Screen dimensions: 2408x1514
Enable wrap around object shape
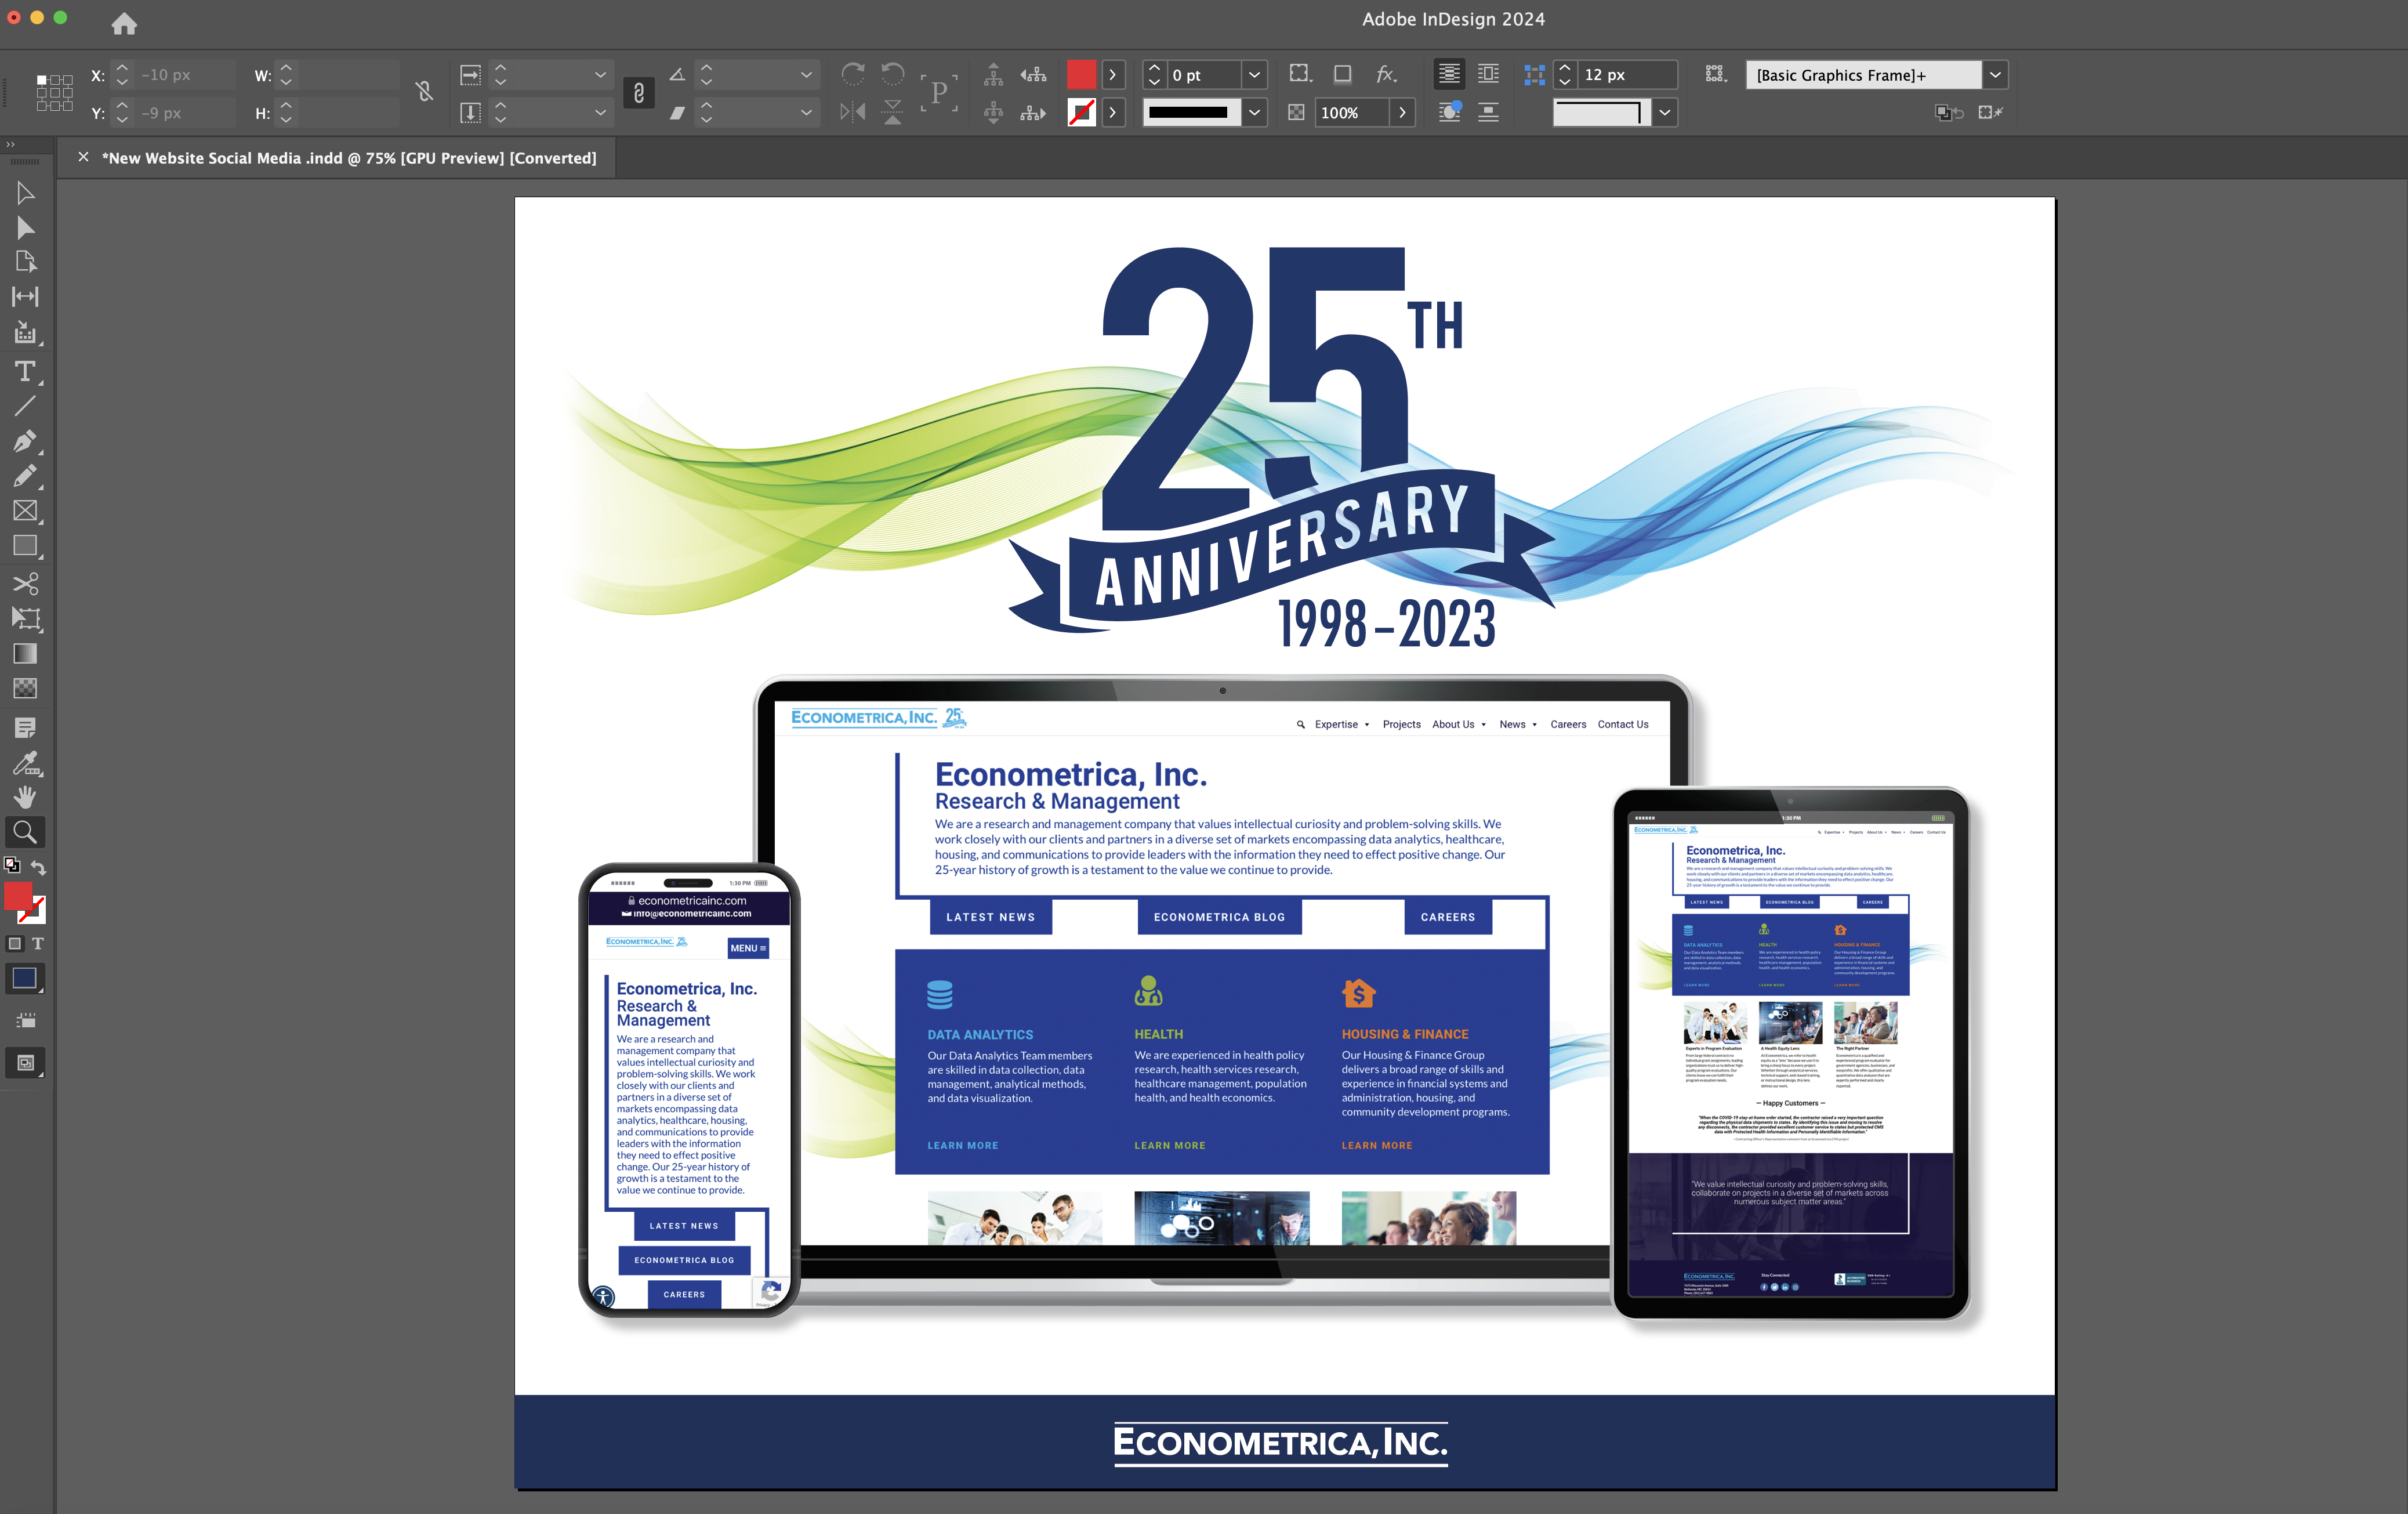click(1449, 112)
